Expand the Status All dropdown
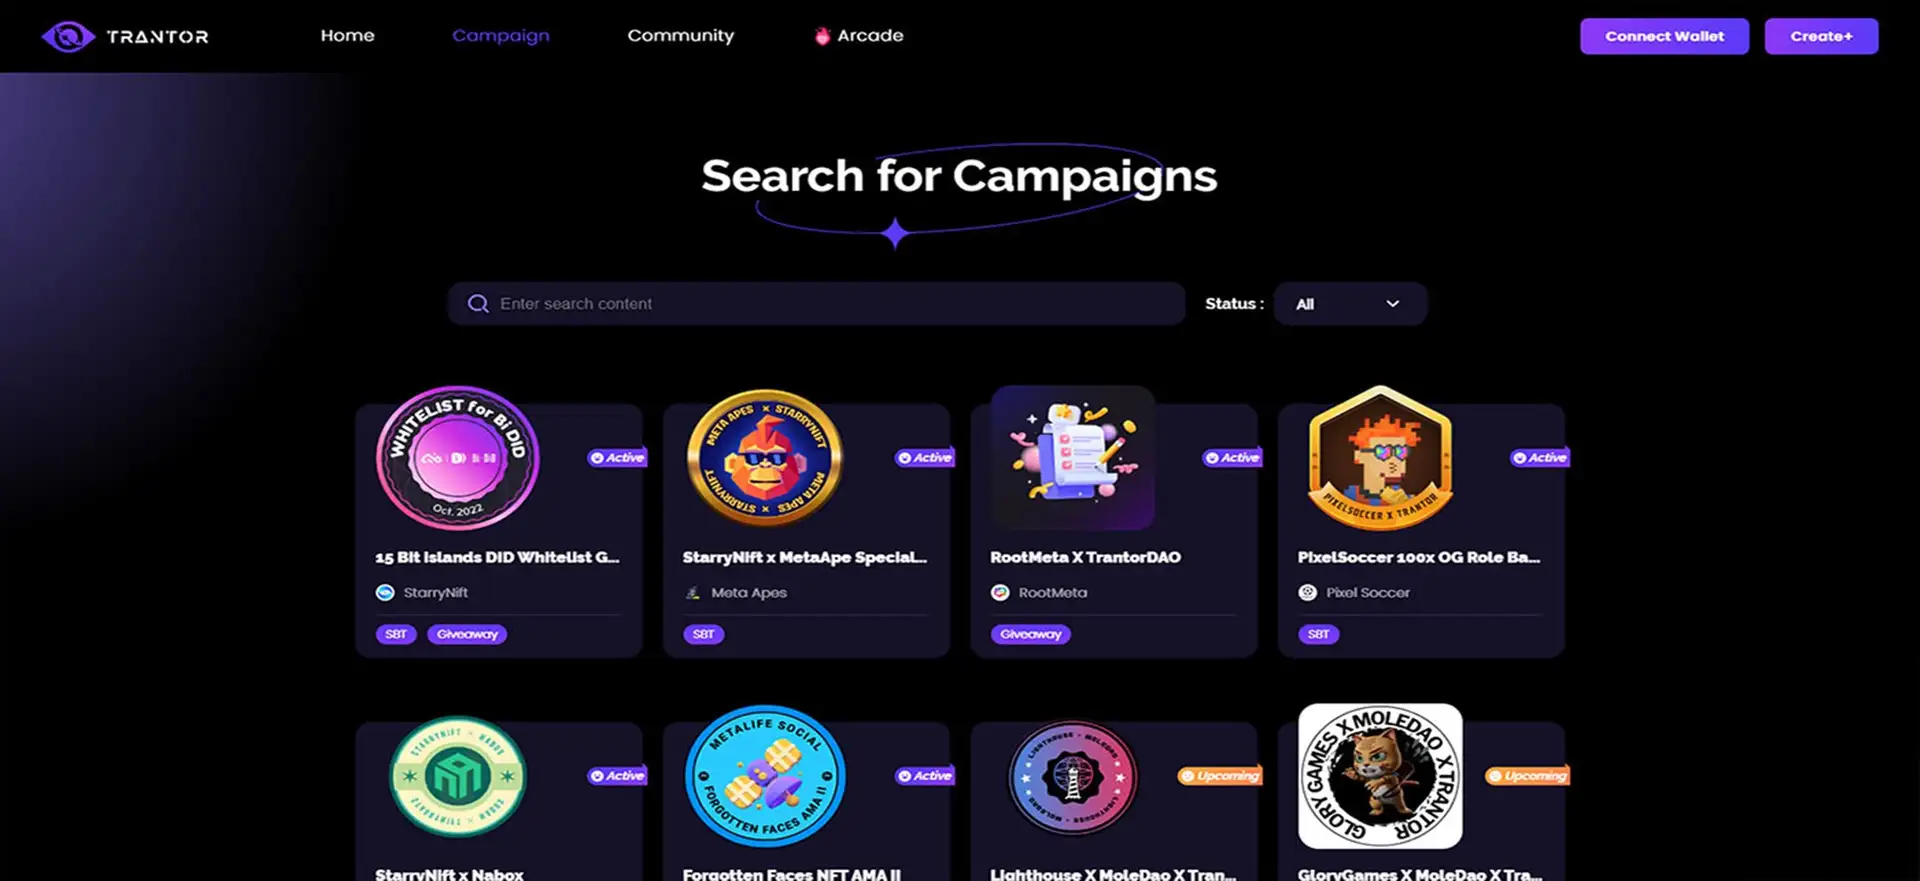1920x881 pixels. coord(1350,304)
